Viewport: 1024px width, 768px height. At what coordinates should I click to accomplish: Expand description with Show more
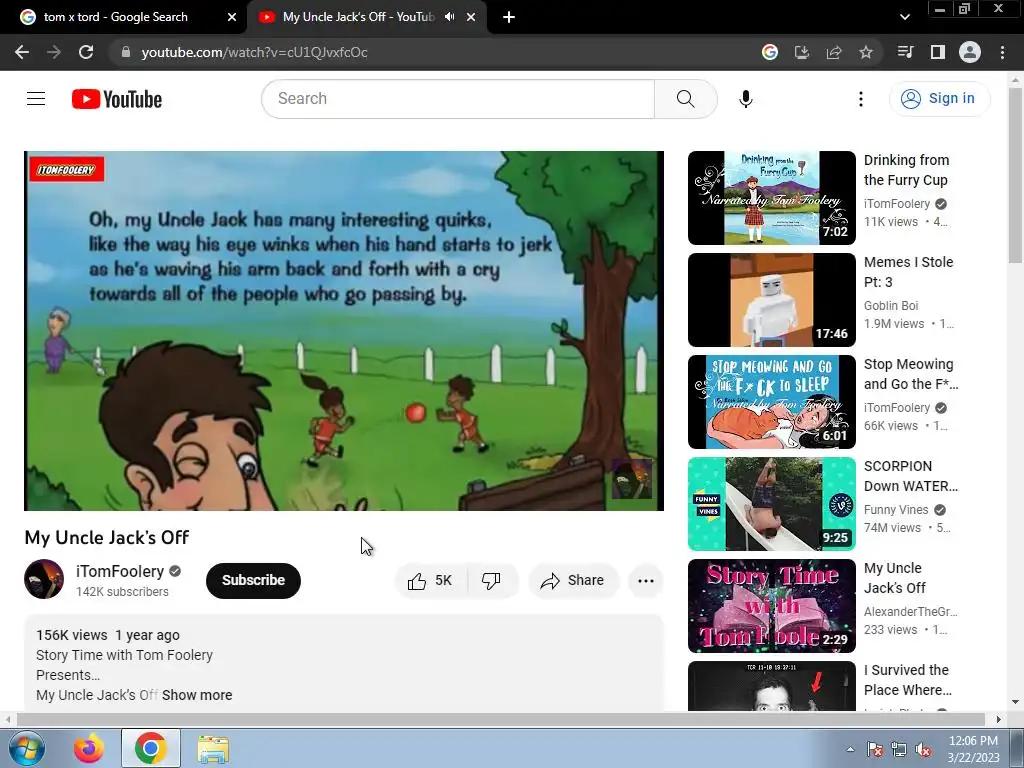tap(197, 696)
